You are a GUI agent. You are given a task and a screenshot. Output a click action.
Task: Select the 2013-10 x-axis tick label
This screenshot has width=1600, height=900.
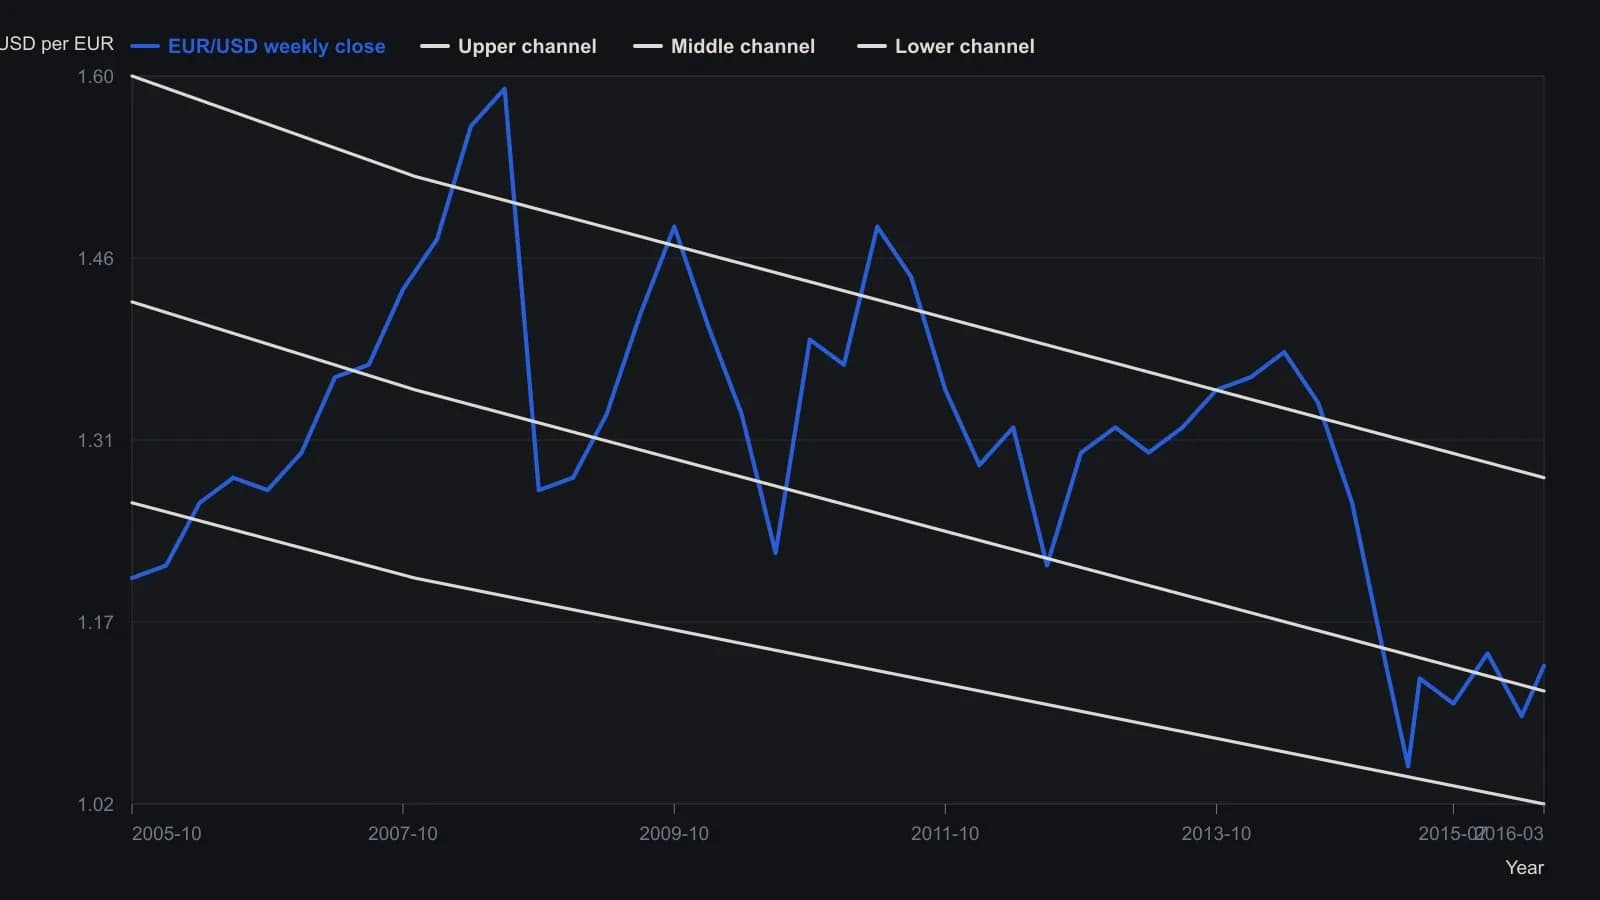coord(1216,834)
